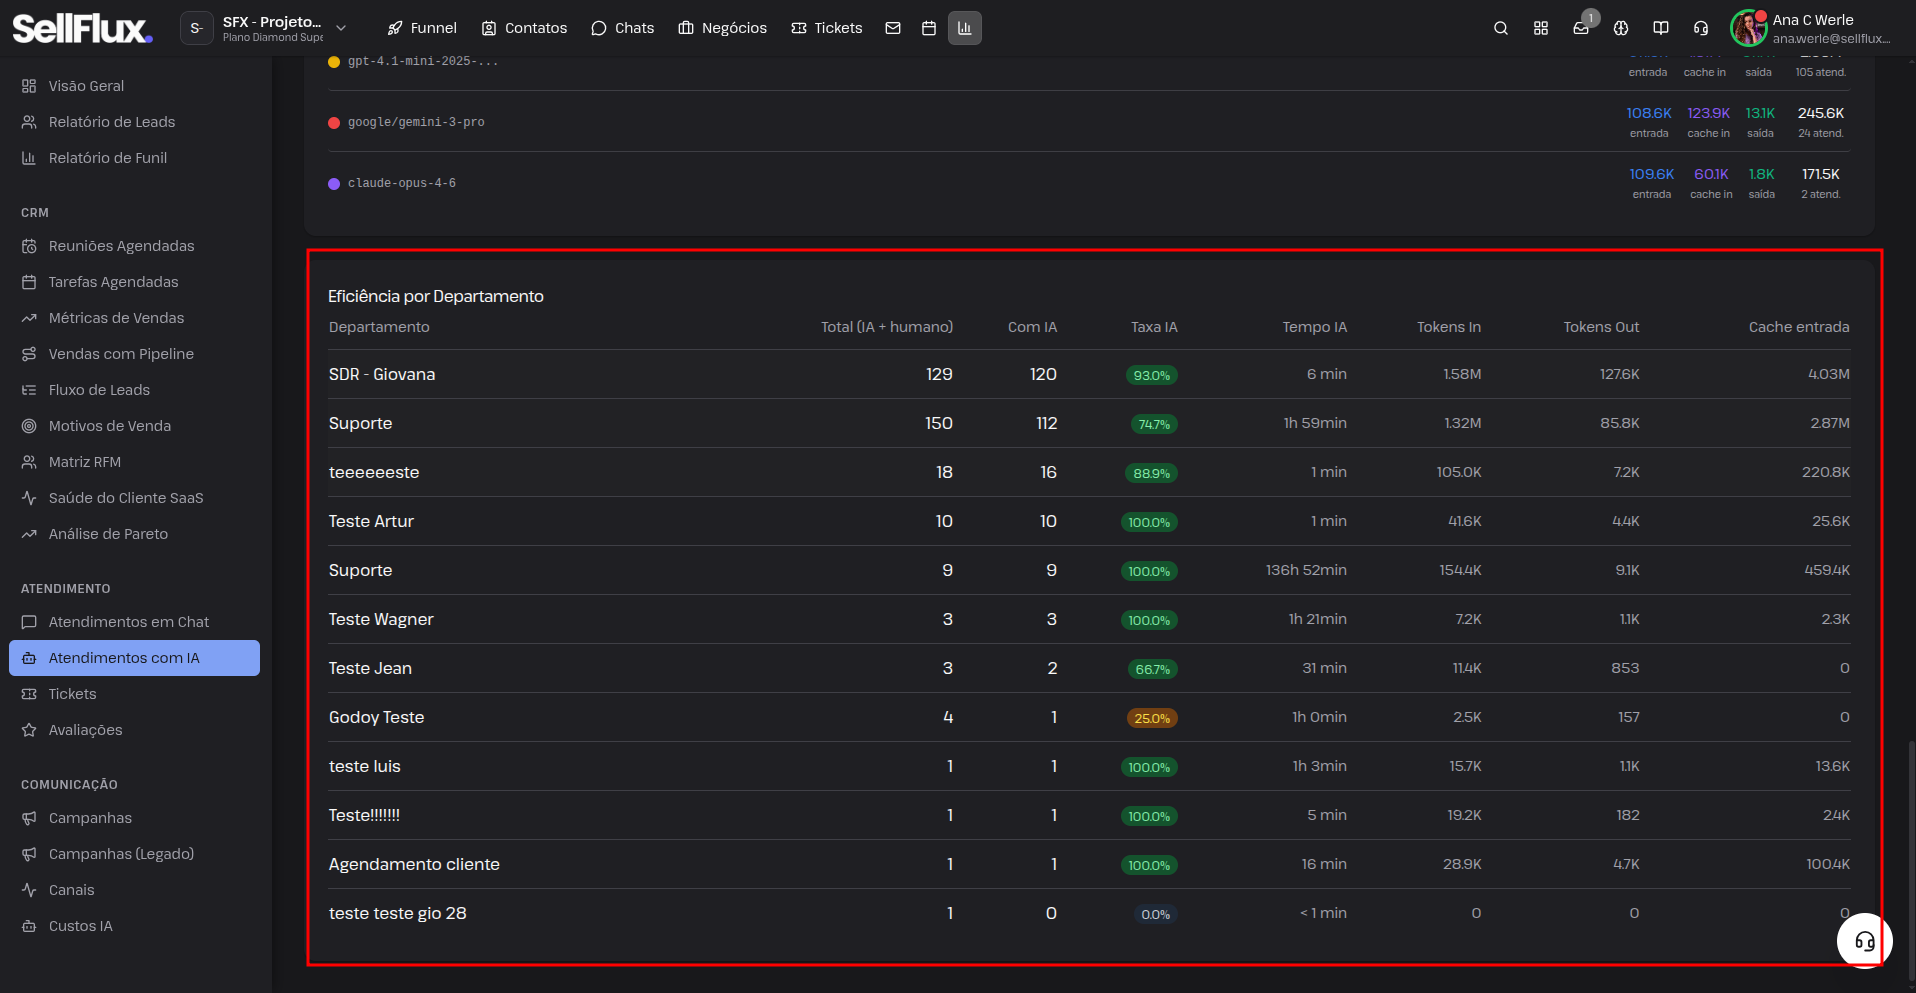Click the Vendas com Pipeline coins icon
Image resolution: width=1916 pixels, height=993 pixels.
(x=29, y=354)
